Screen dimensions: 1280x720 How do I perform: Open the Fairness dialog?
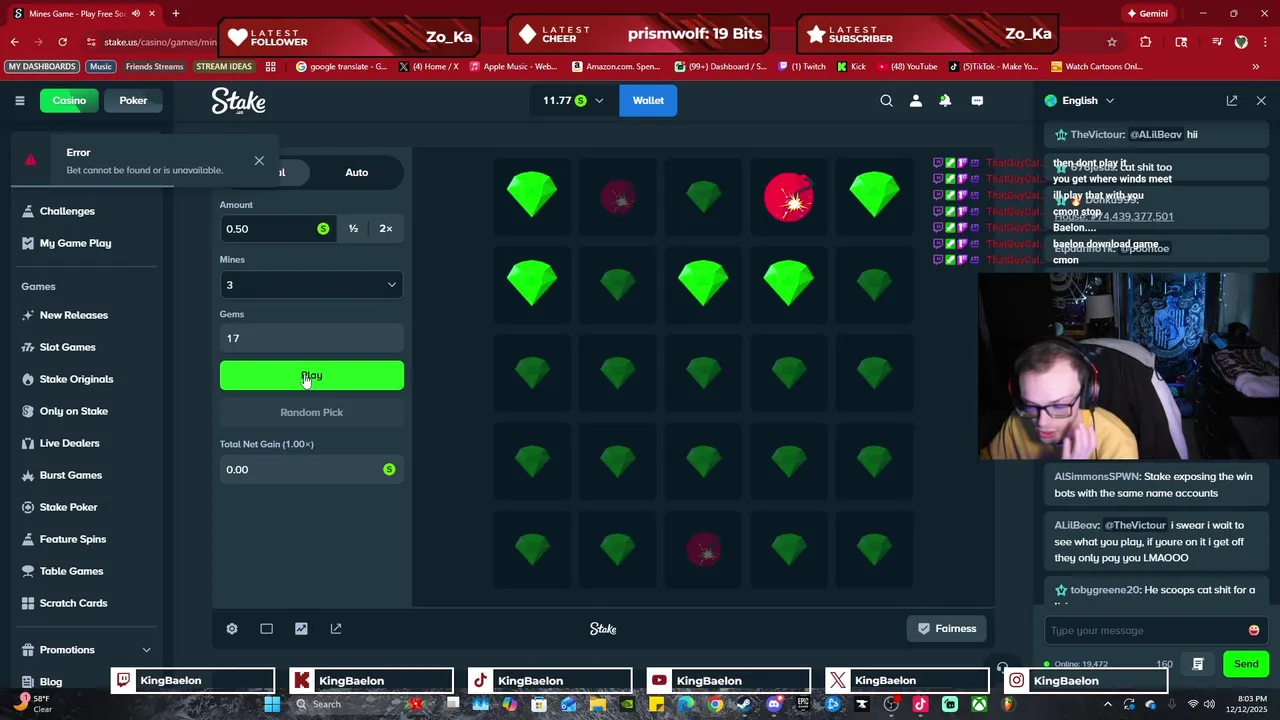click(947, 629)
